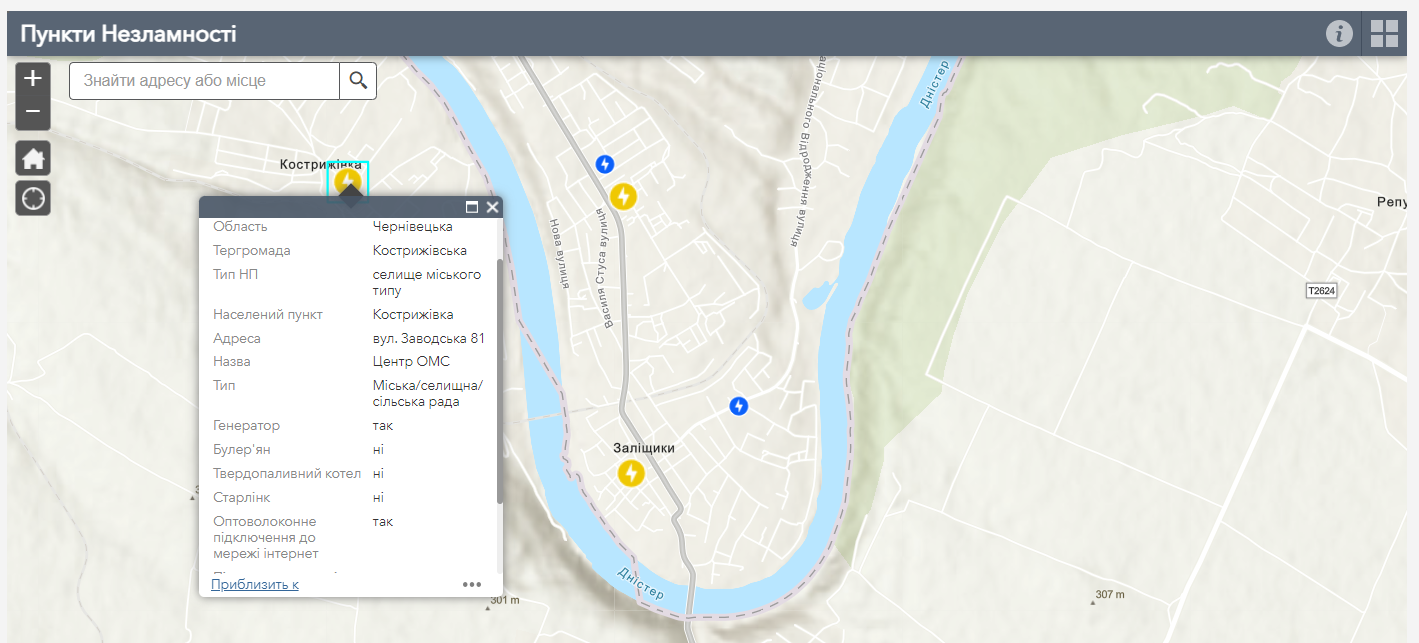1419x643 pixels.
Task: Select yellow marker on Василя Стуса street
Action: tap(623, 196)
